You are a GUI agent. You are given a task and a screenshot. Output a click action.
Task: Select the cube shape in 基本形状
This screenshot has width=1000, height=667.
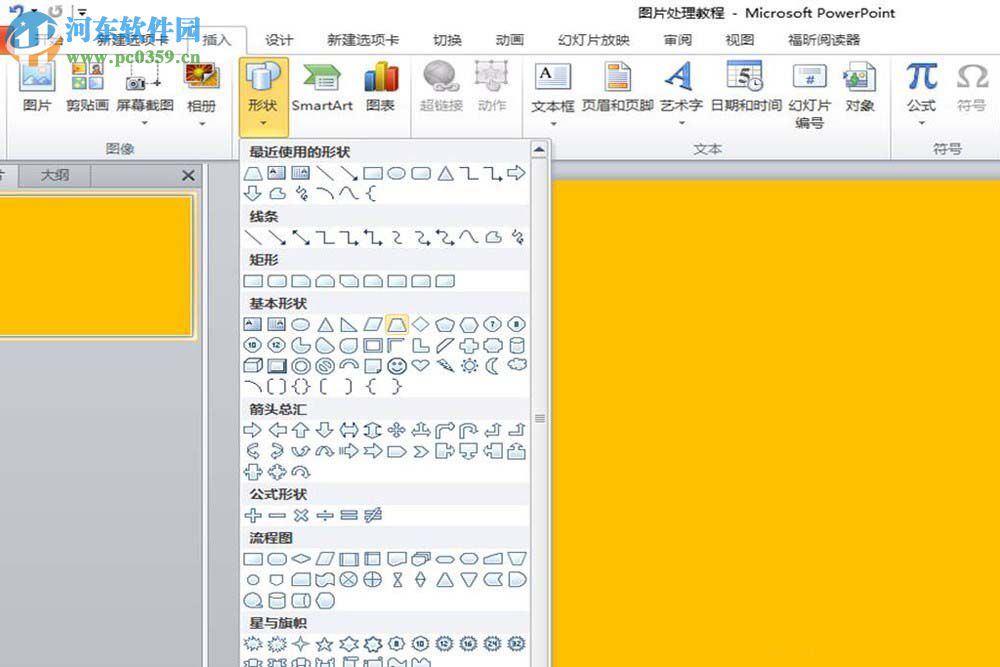pos(253,365)
